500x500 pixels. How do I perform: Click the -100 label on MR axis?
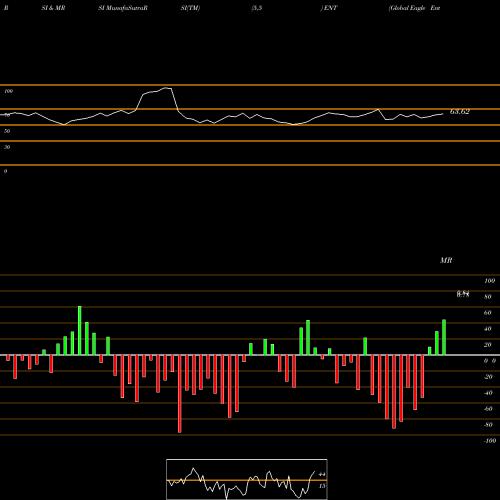coord(489,441)
